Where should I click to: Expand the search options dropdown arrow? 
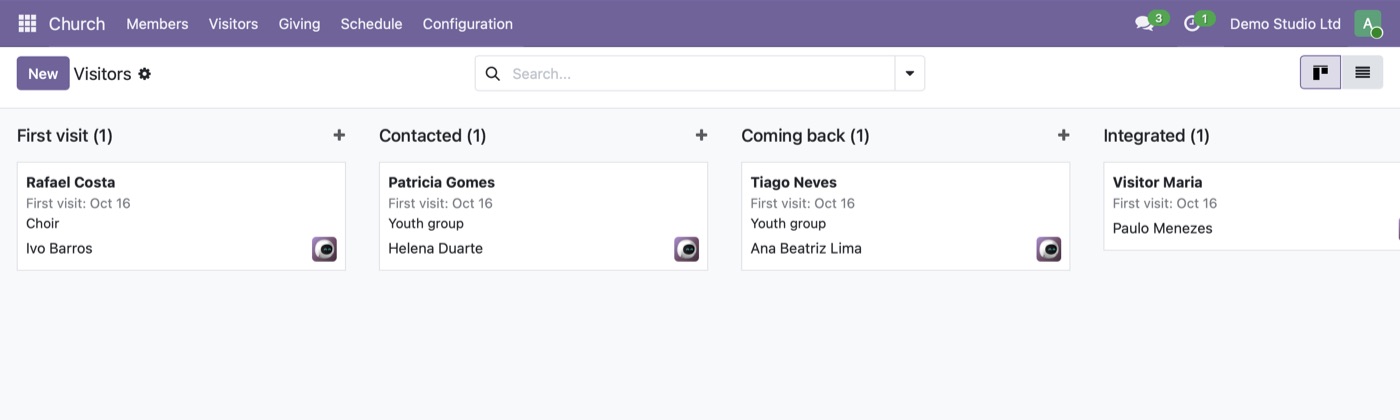coord(910,73)
